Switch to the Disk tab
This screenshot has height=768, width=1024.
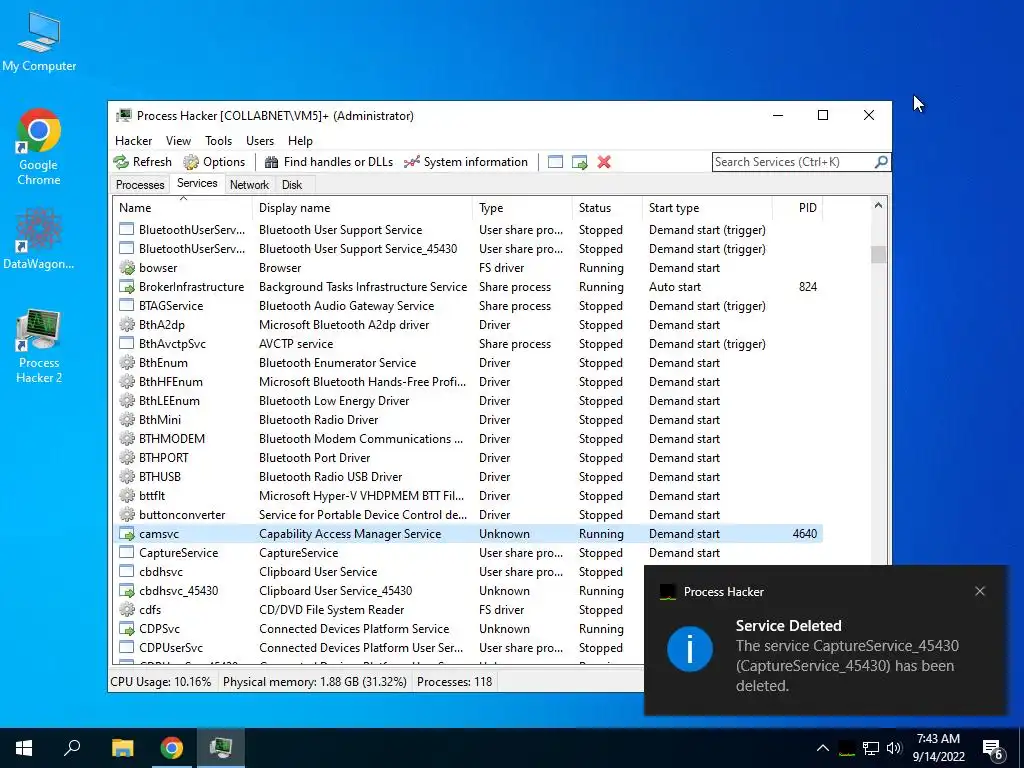coord(292,185)
